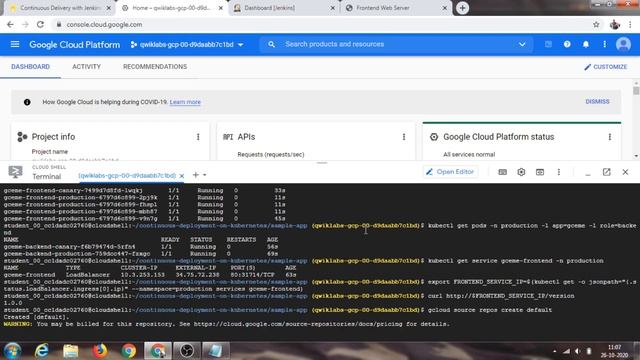Open header three-dot settings menu
Image resolution: width=640 pixels, height=360 pixels.
604,44
